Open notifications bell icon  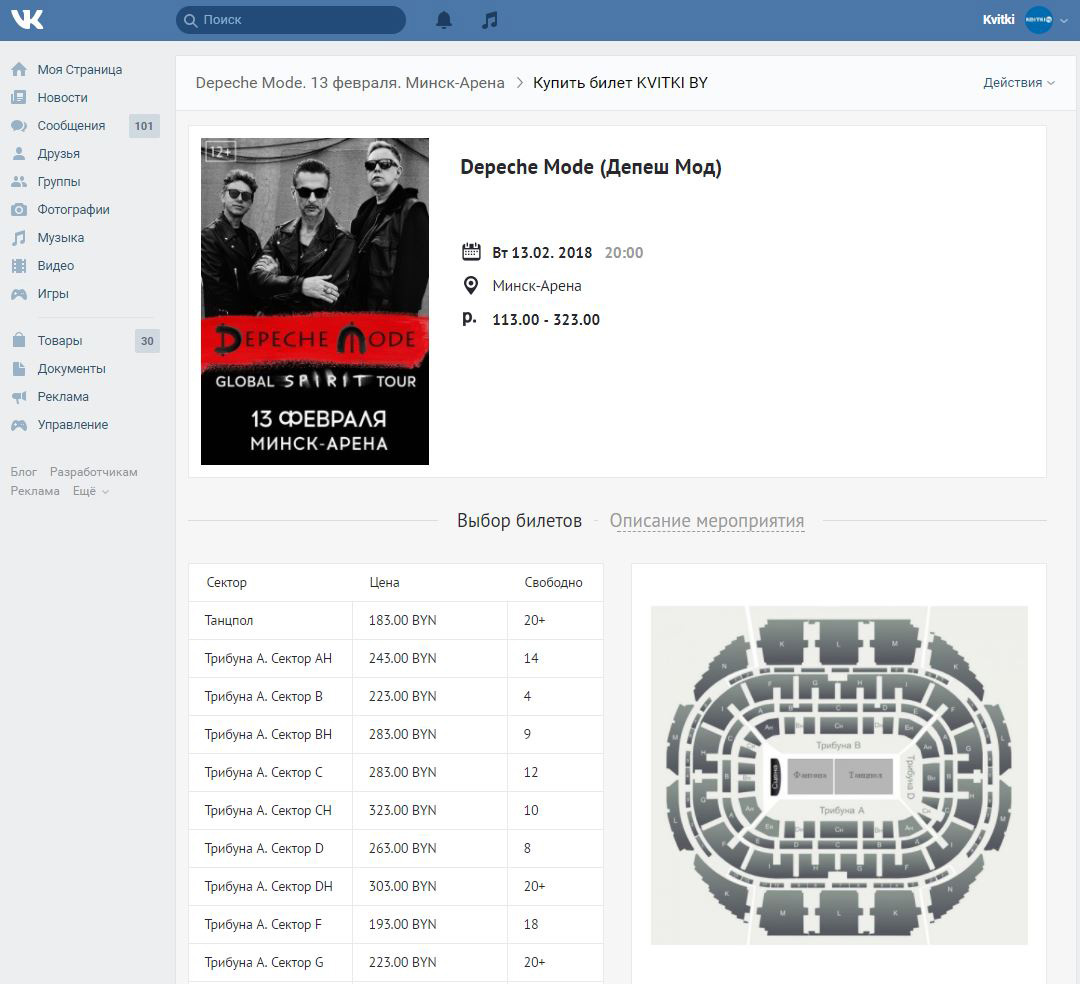click(444, 20)
